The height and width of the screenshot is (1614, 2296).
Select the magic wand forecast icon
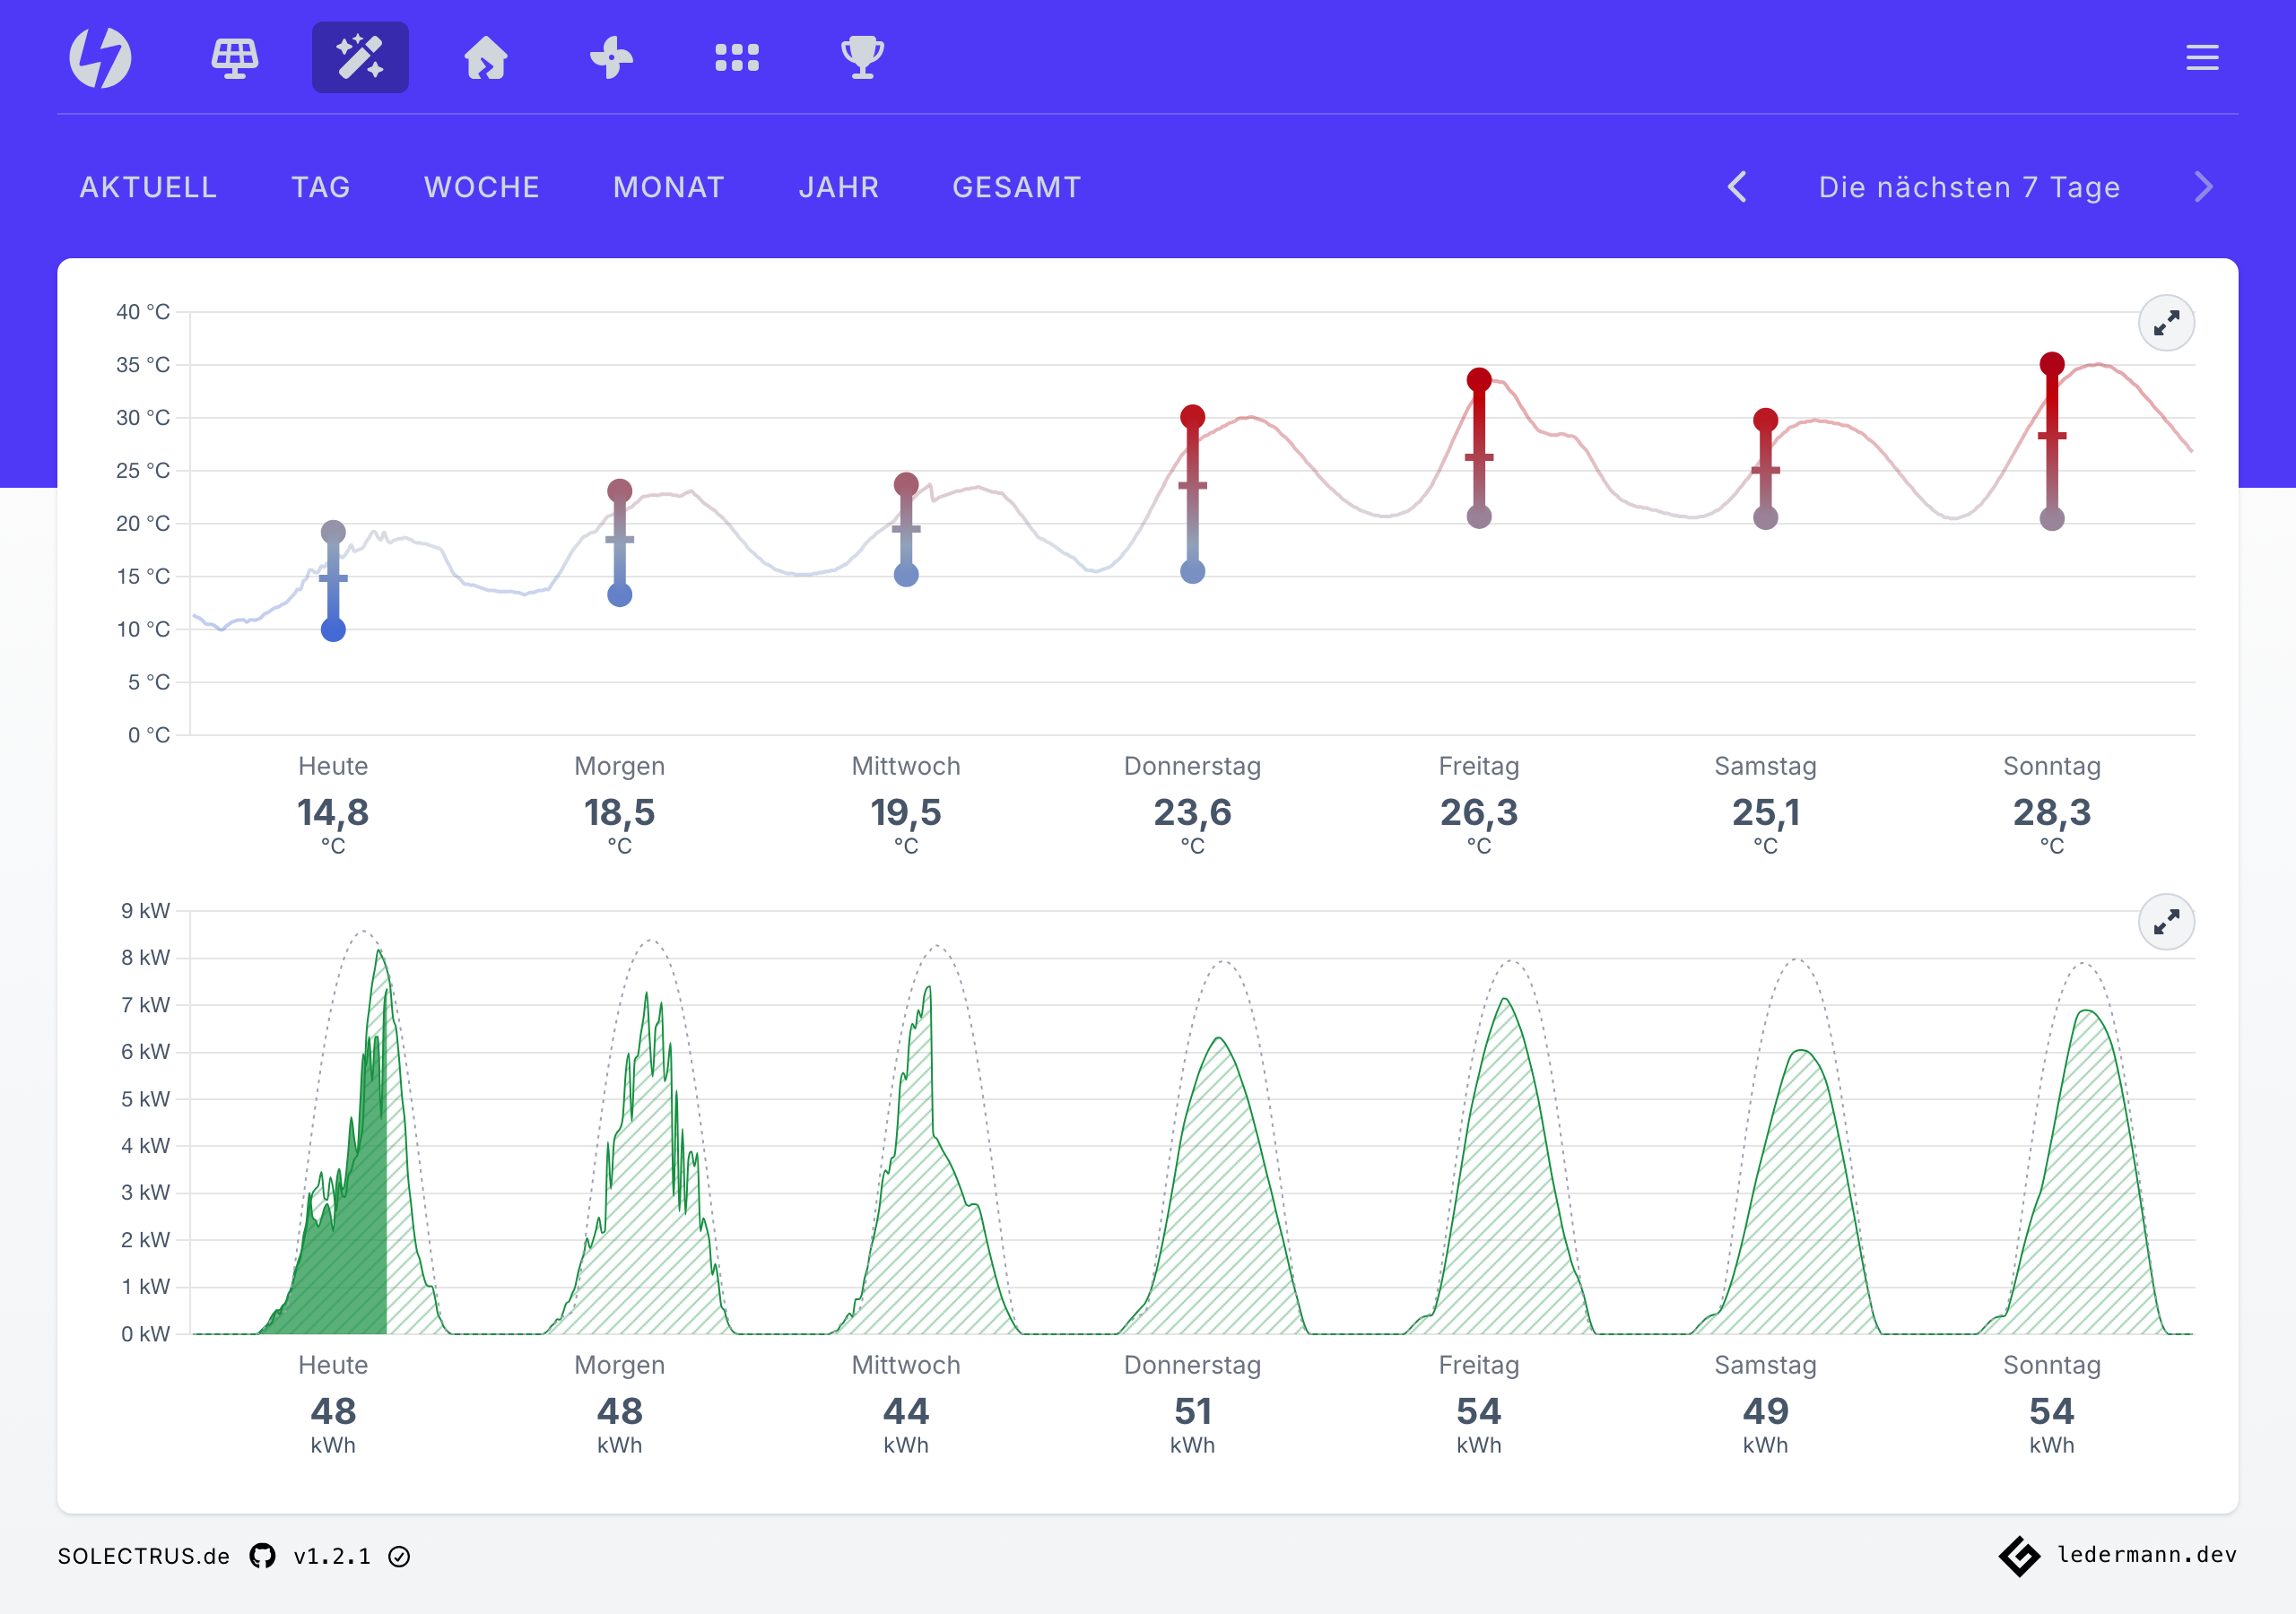pyautogui.click(x=360, y=57)
